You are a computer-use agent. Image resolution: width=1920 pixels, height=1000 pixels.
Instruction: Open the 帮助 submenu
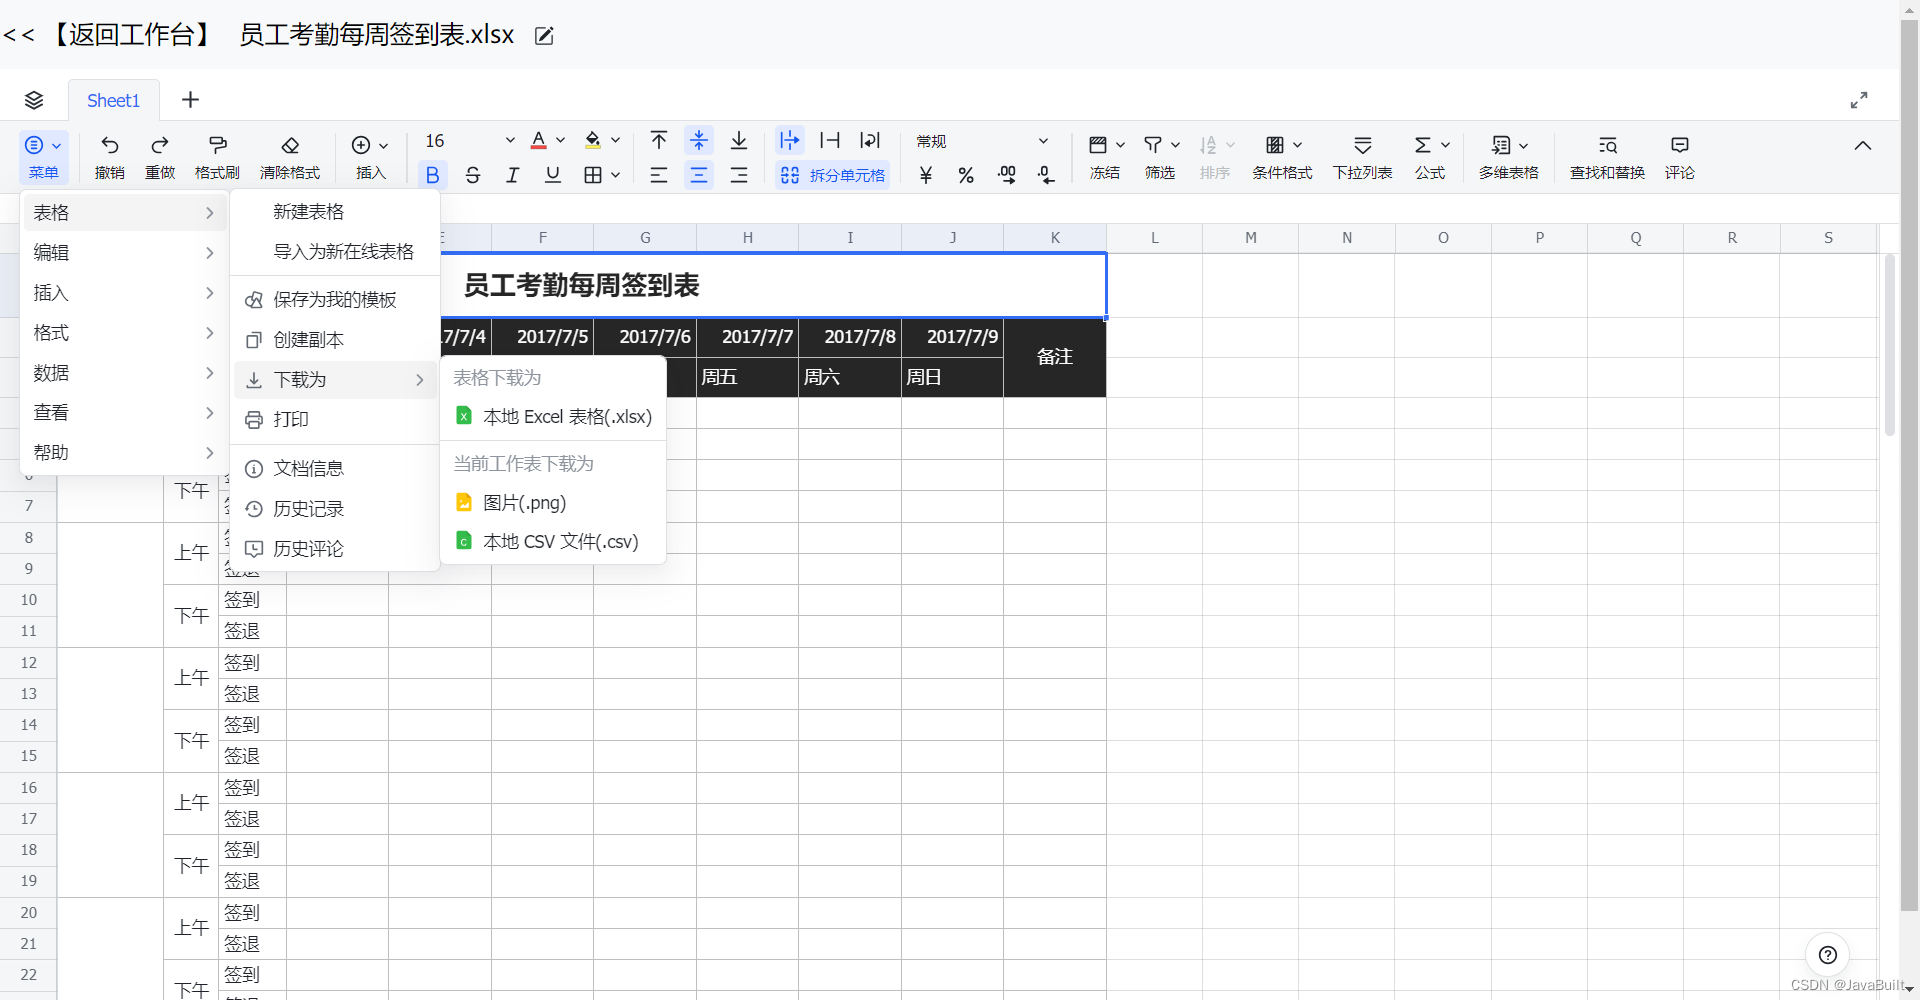(123, 453)
